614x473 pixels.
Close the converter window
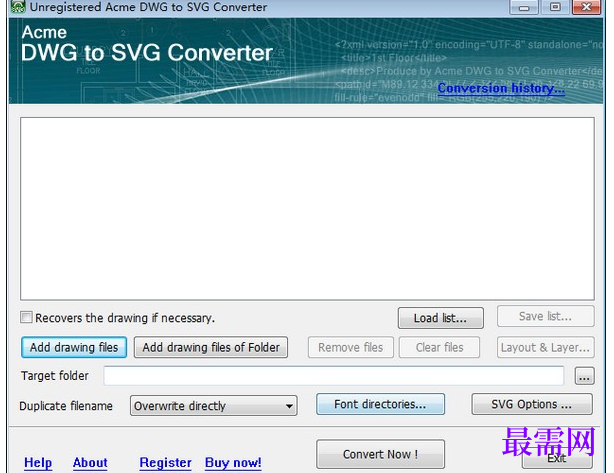point(586,7)
